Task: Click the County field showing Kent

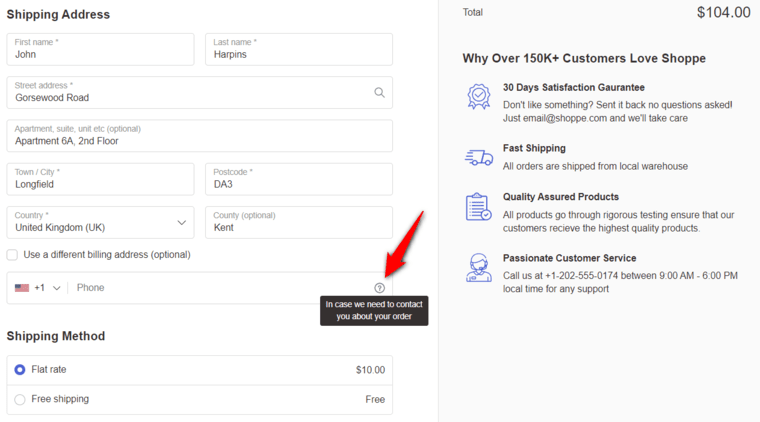Action: [299, 222]
